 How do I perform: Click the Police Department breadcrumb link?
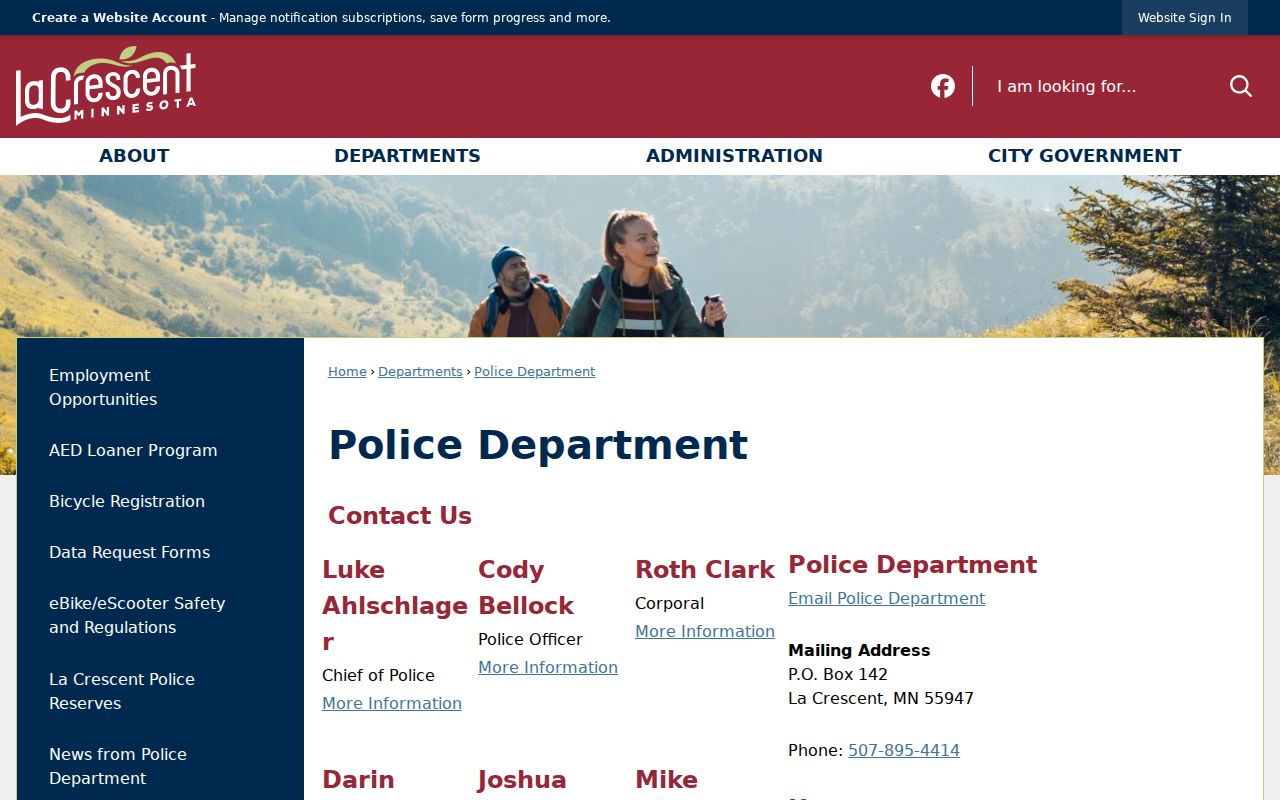coord(534,372)
